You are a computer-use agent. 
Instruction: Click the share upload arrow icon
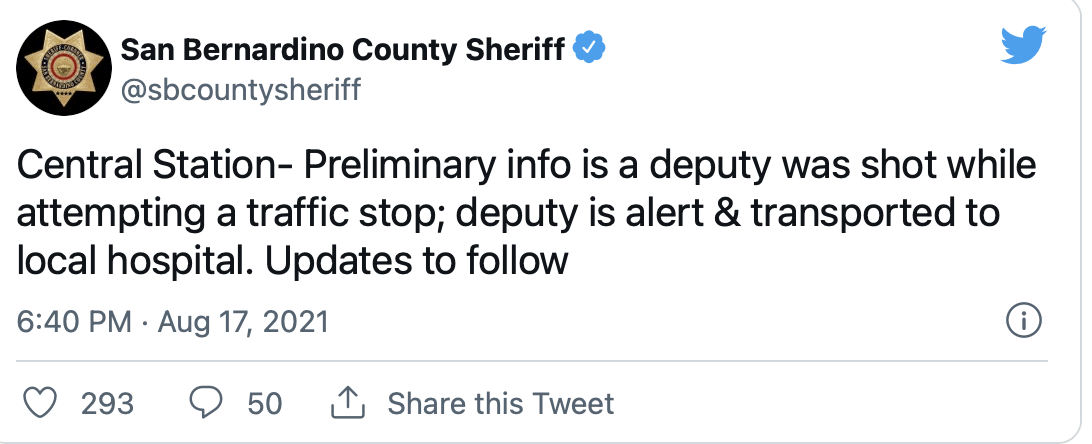tap(348, 403)
